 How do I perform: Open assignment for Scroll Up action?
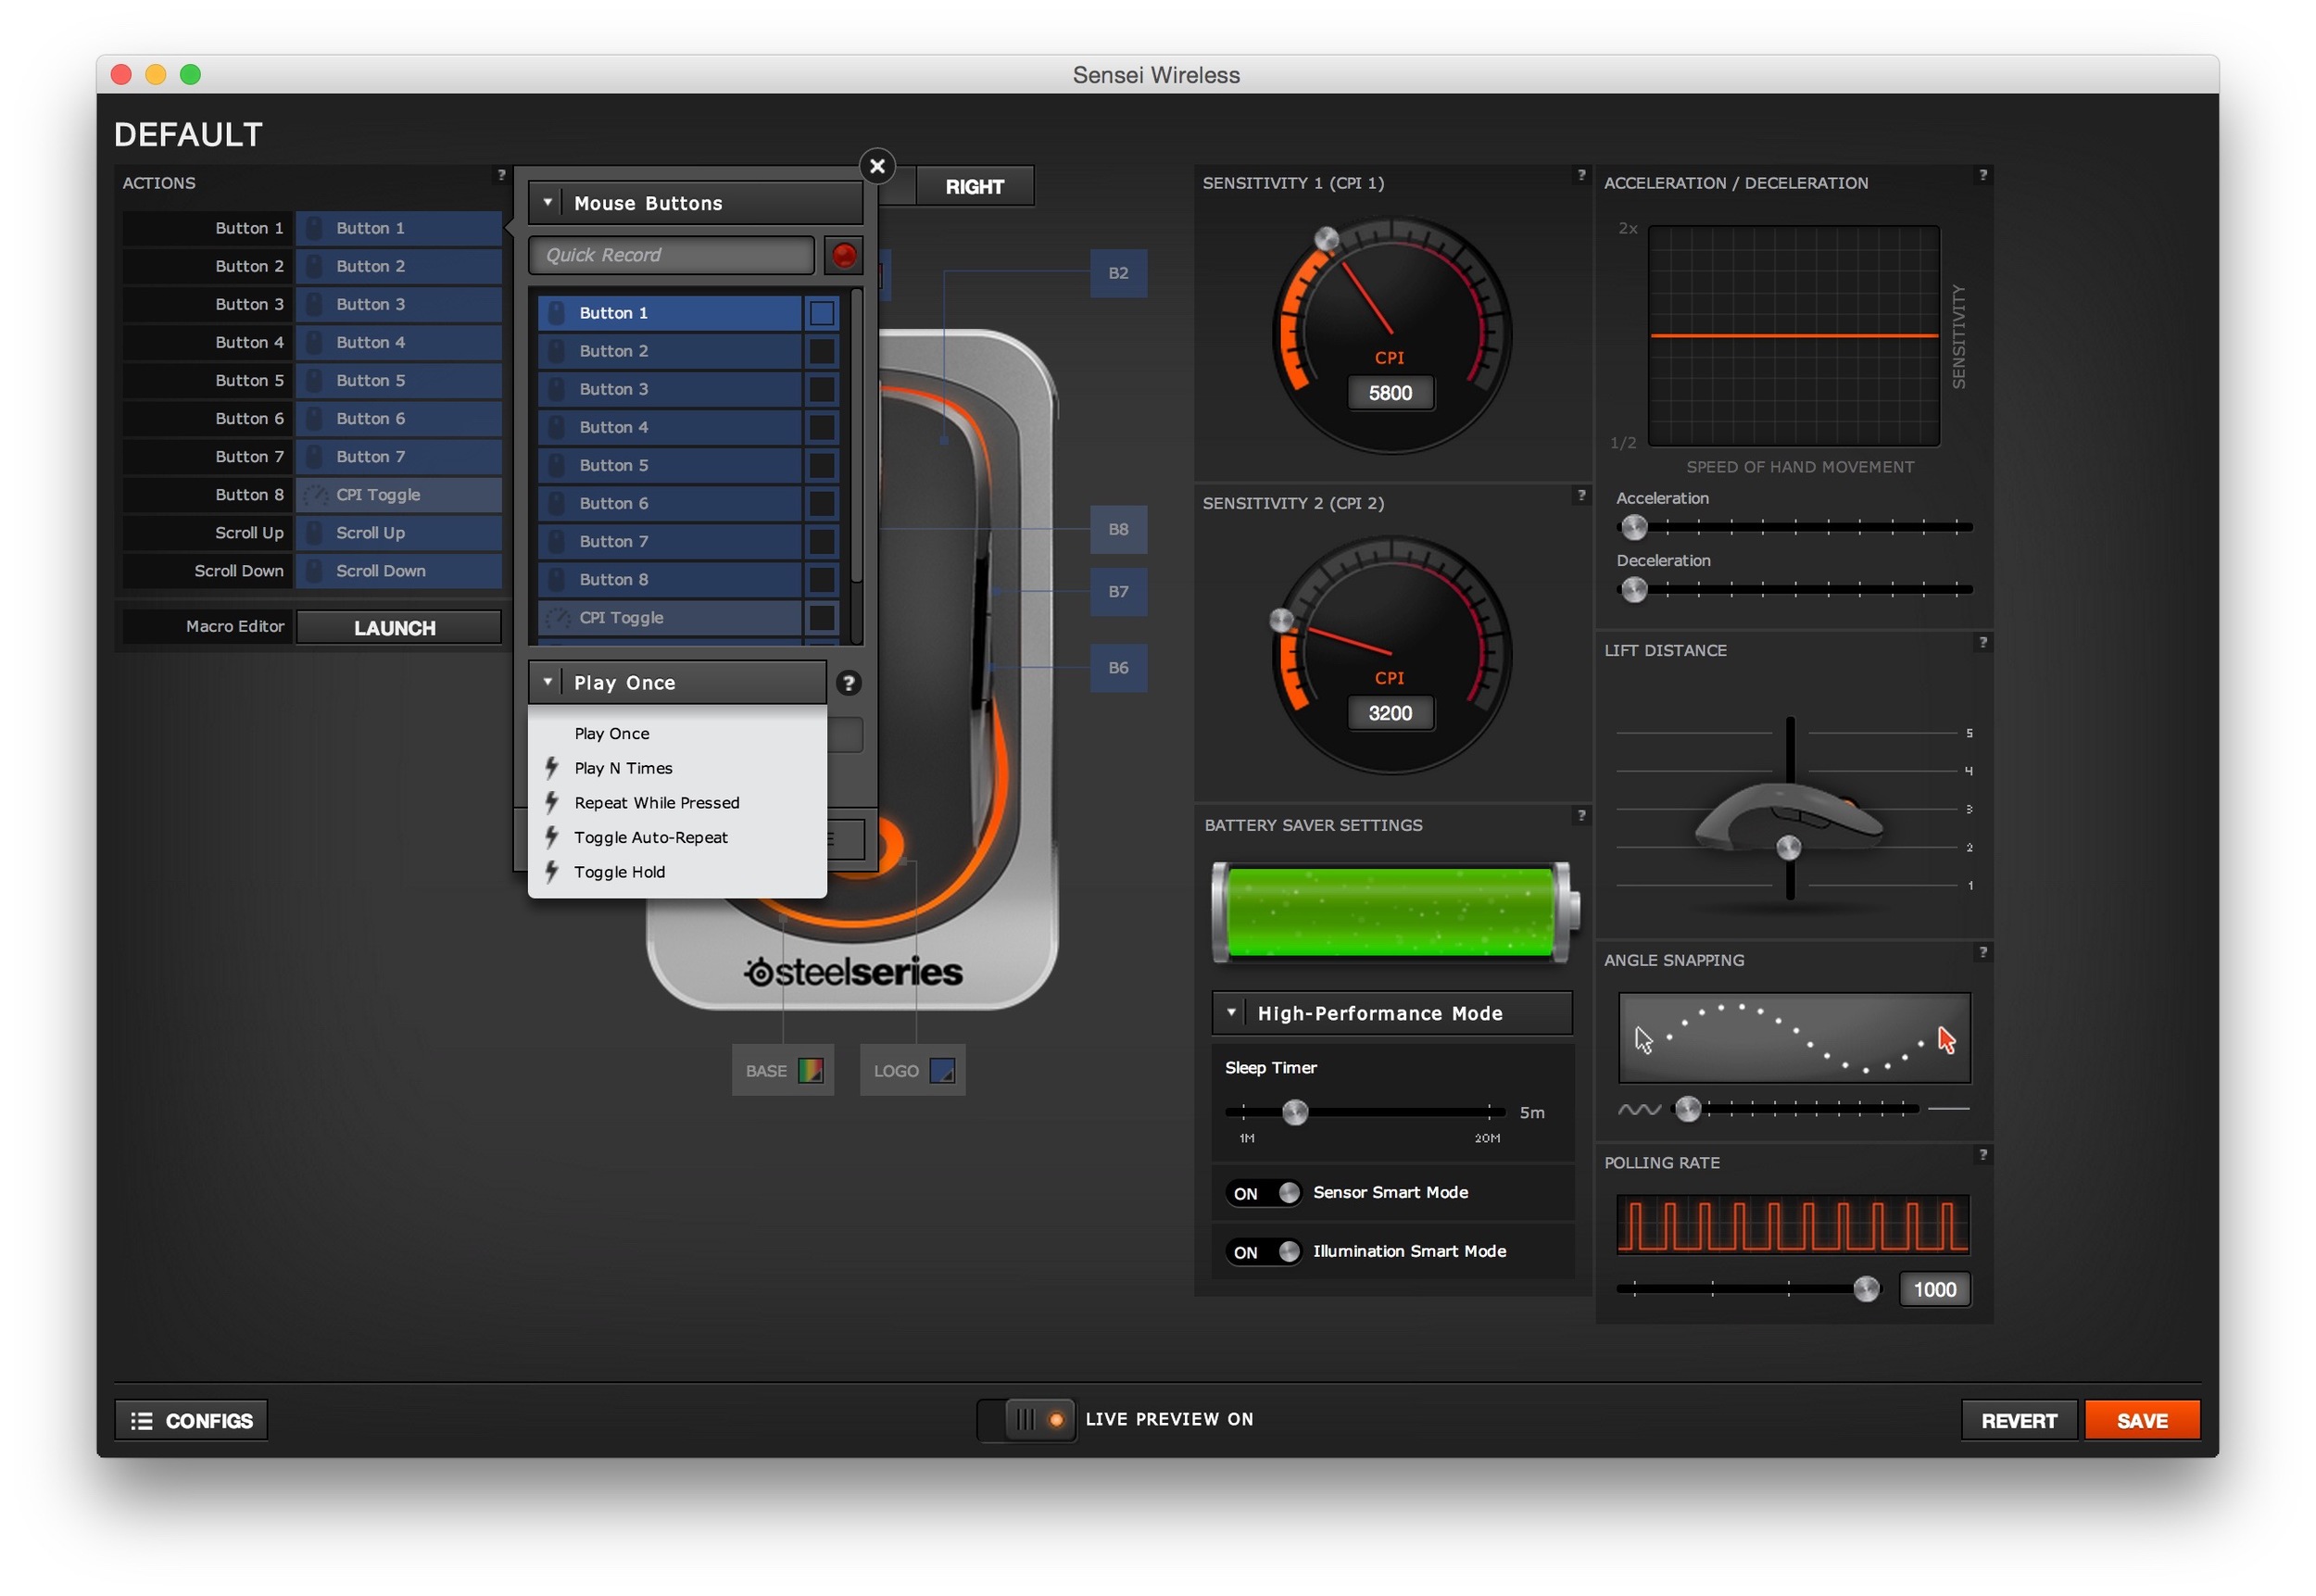[x=399, y=533]
